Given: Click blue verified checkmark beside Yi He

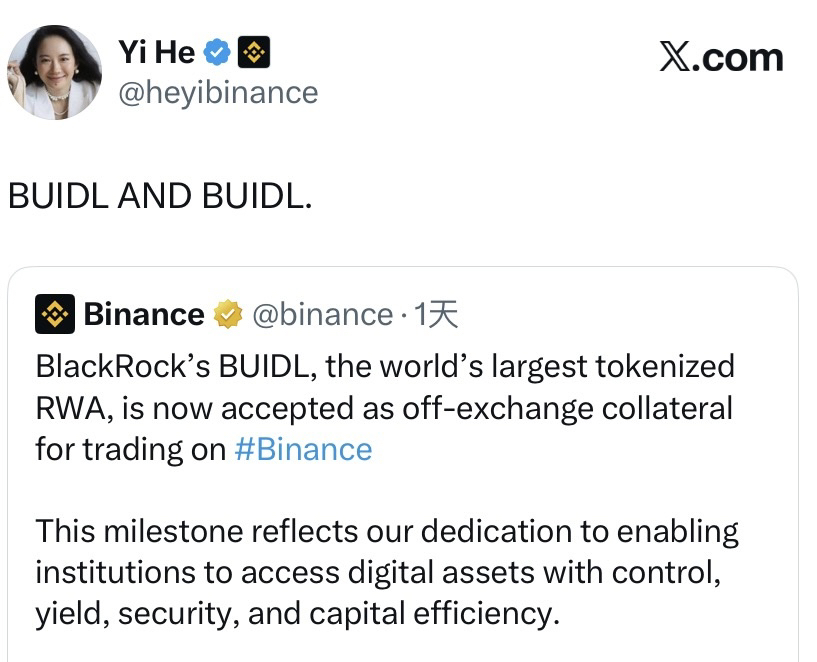Looking at the screenshot, I should pyautogui.click(x=217, y=51).
